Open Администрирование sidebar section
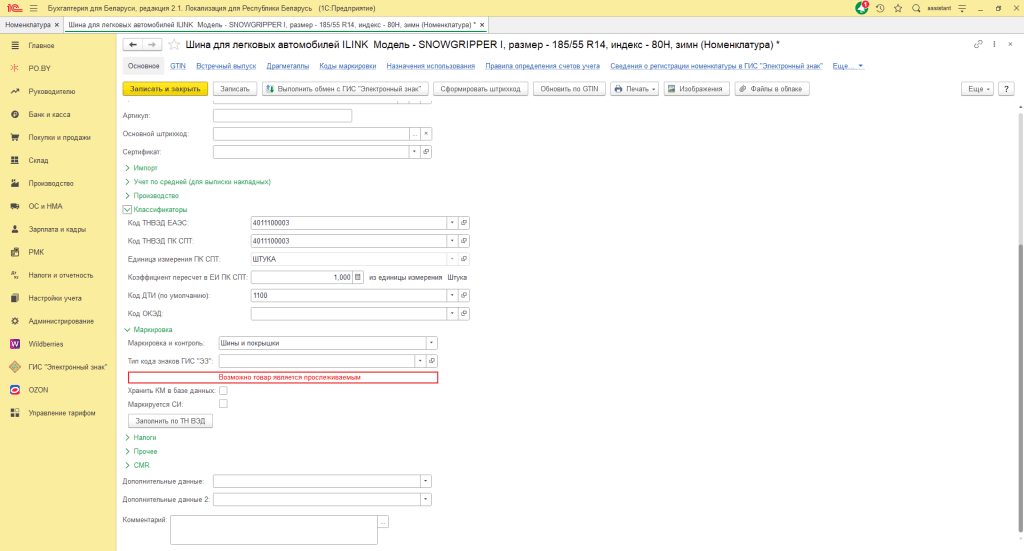1024x551 pixels. point(61,321)
